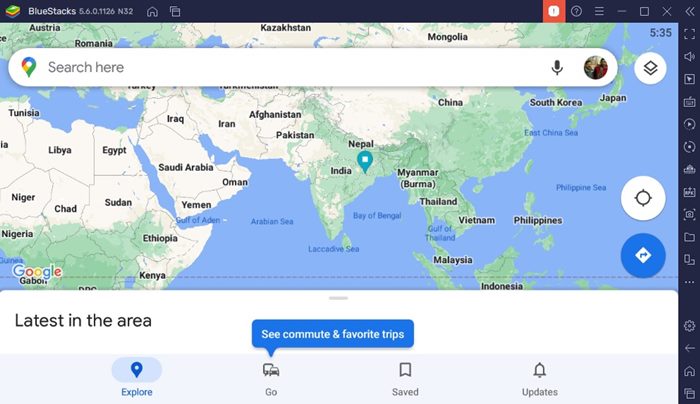Click the Arabian Sea label

pyautogui.click(x=272, y=221)
